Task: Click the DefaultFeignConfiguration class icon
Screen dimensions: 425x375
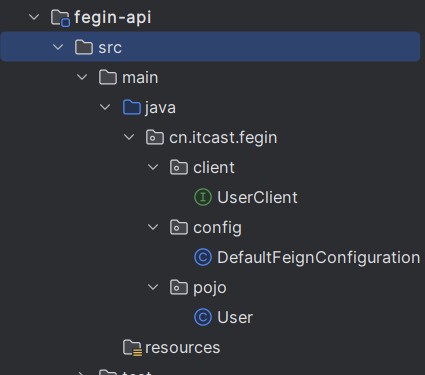Action: pyautogui.click(x=203, y=257)
